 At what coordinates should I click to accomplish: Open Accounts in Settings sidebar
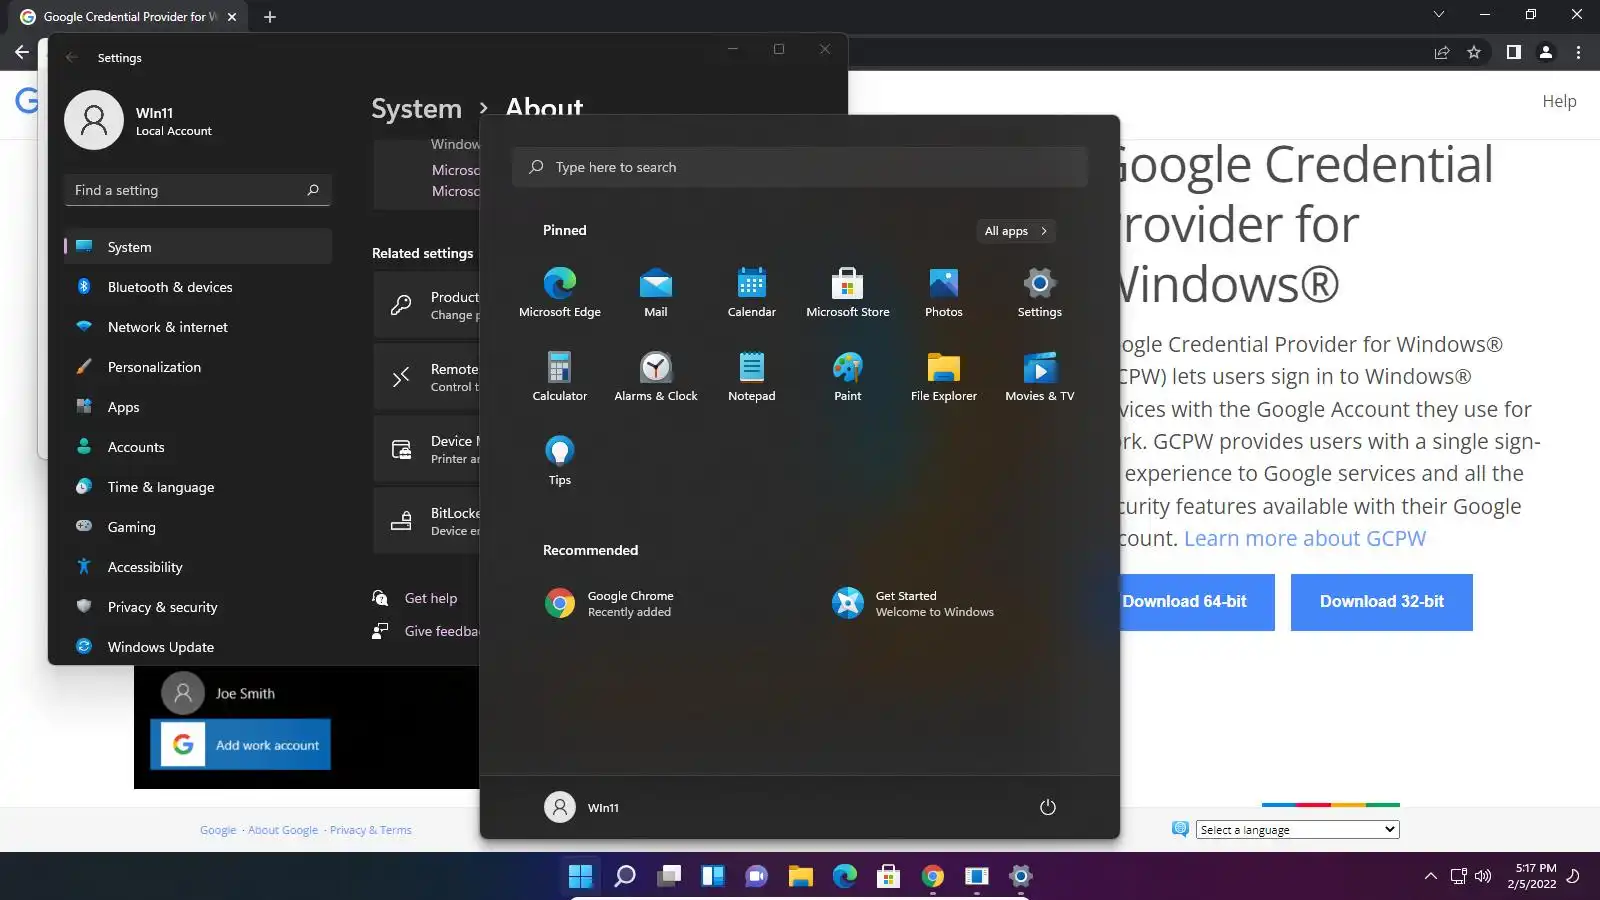198,447
